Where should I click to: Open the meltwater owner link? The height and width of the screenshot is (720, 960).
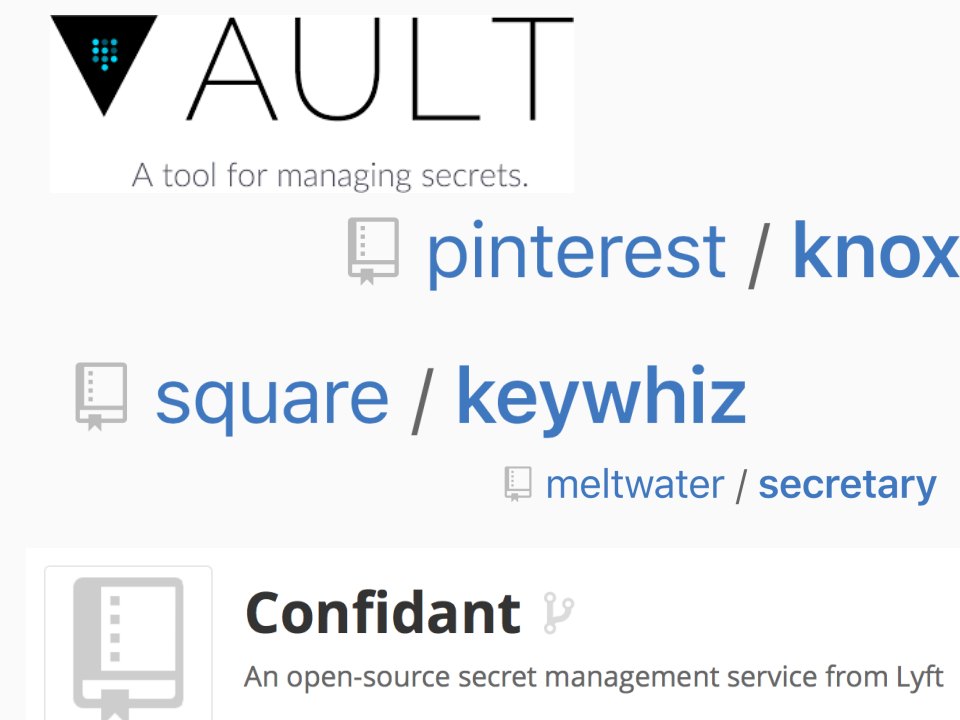[x=635, y=485]
